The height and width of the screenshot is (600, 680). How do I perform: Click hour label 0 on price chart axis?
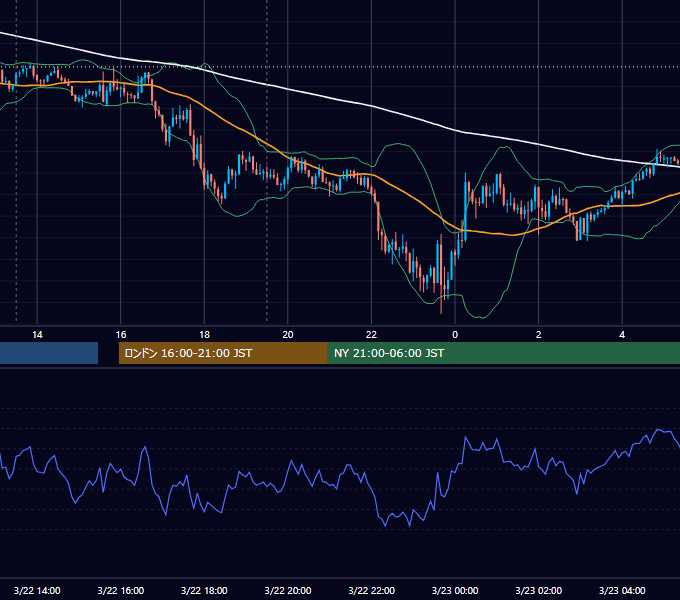455,335
